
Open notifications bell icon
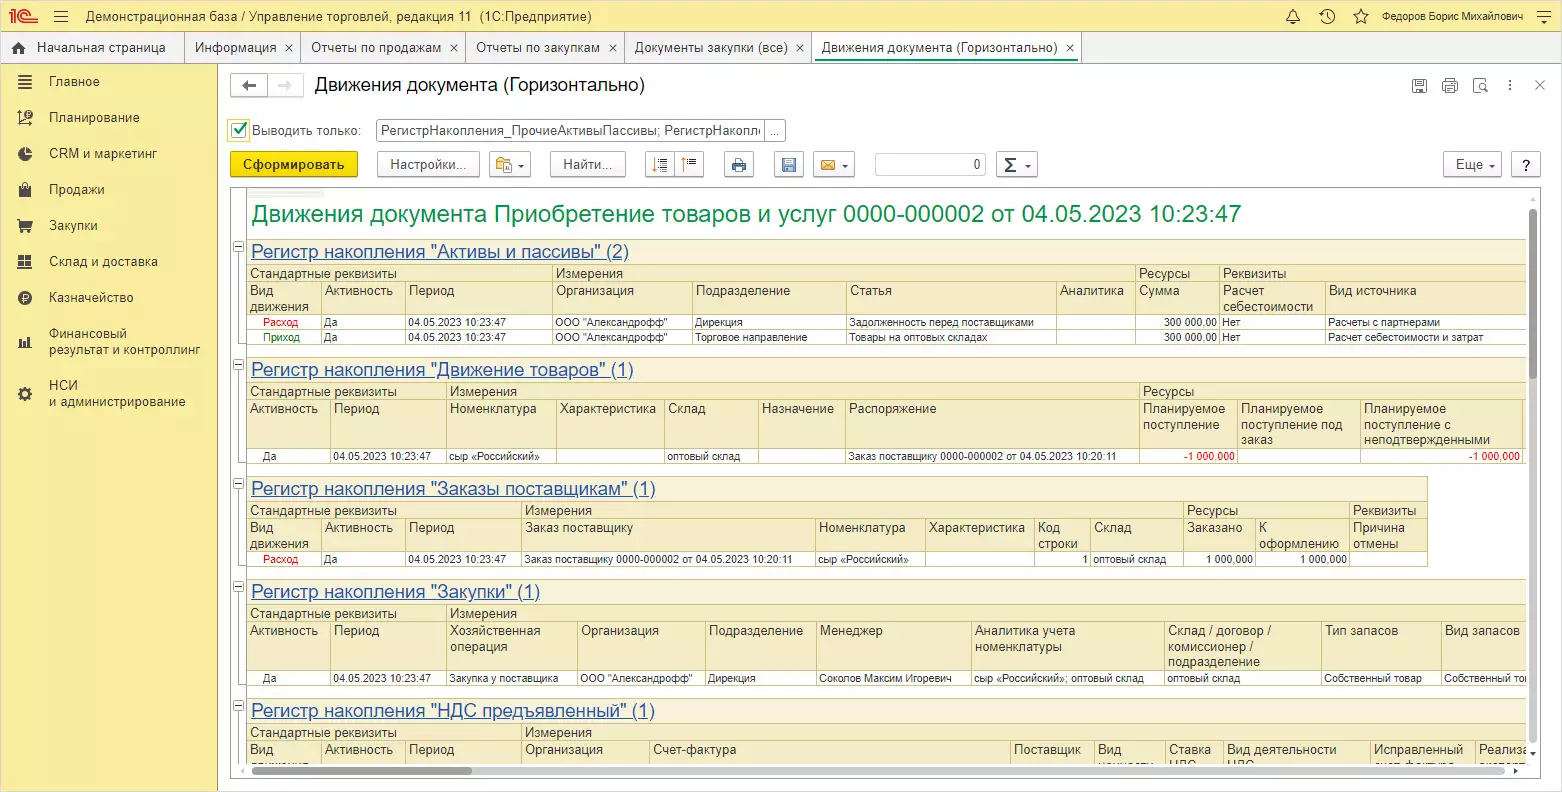[x=1293, y=17]
